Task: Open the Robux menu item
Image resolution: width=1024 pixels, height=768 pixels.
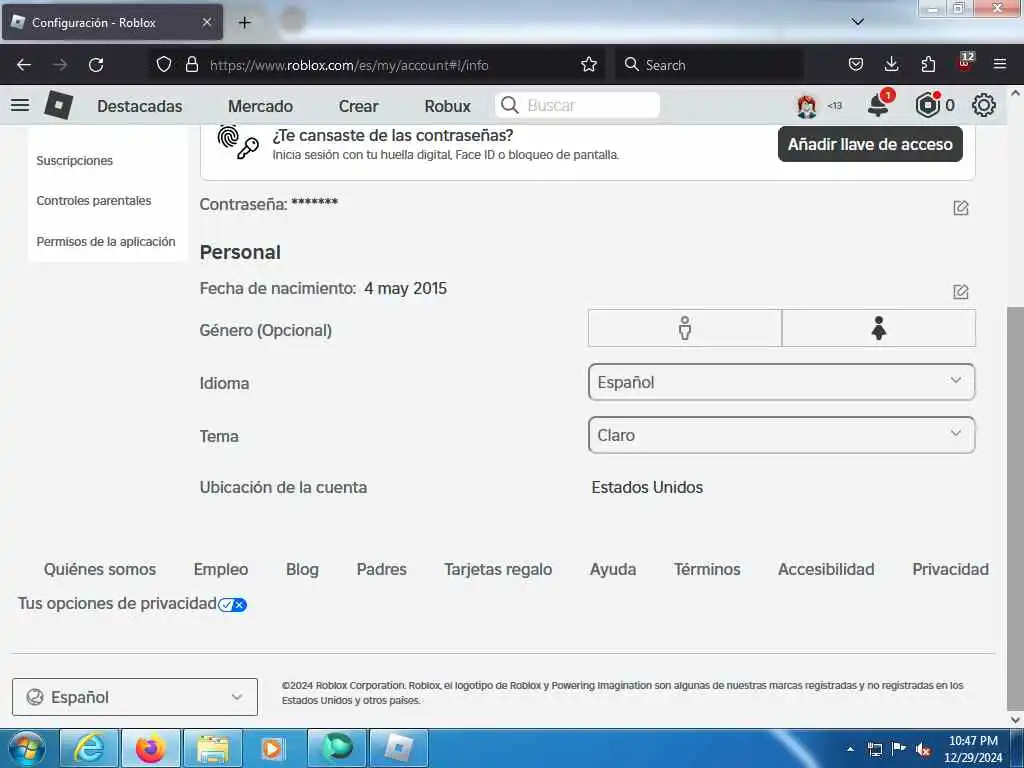Action: click(447, 106)
